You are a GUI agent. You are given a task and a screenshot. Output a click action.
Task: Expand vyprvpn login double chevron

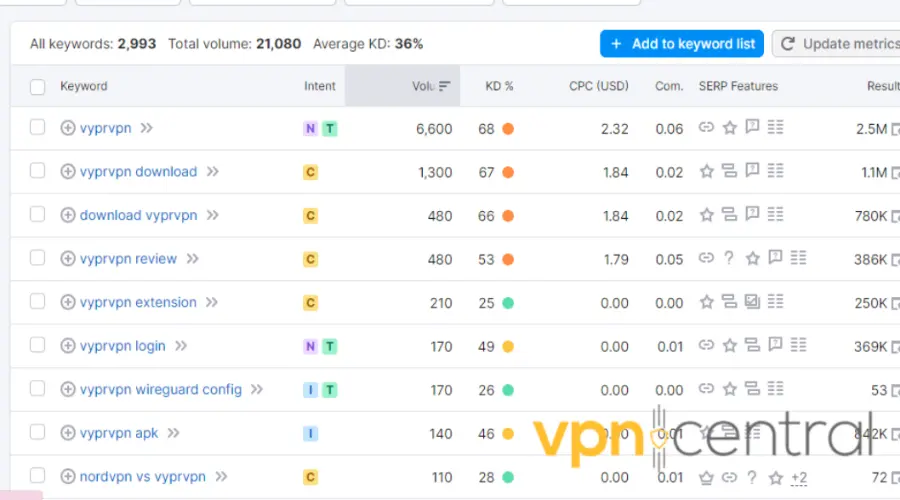tap(181, 346)
